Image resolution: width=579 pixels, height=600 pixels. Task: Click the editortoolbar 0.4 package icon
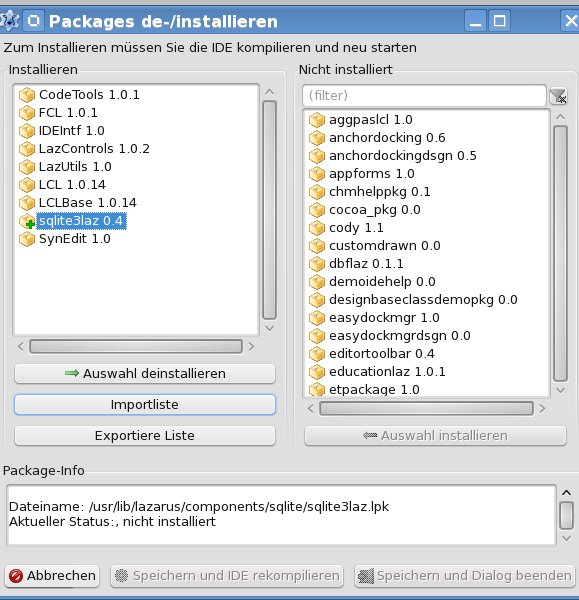(x=317, y=354)
